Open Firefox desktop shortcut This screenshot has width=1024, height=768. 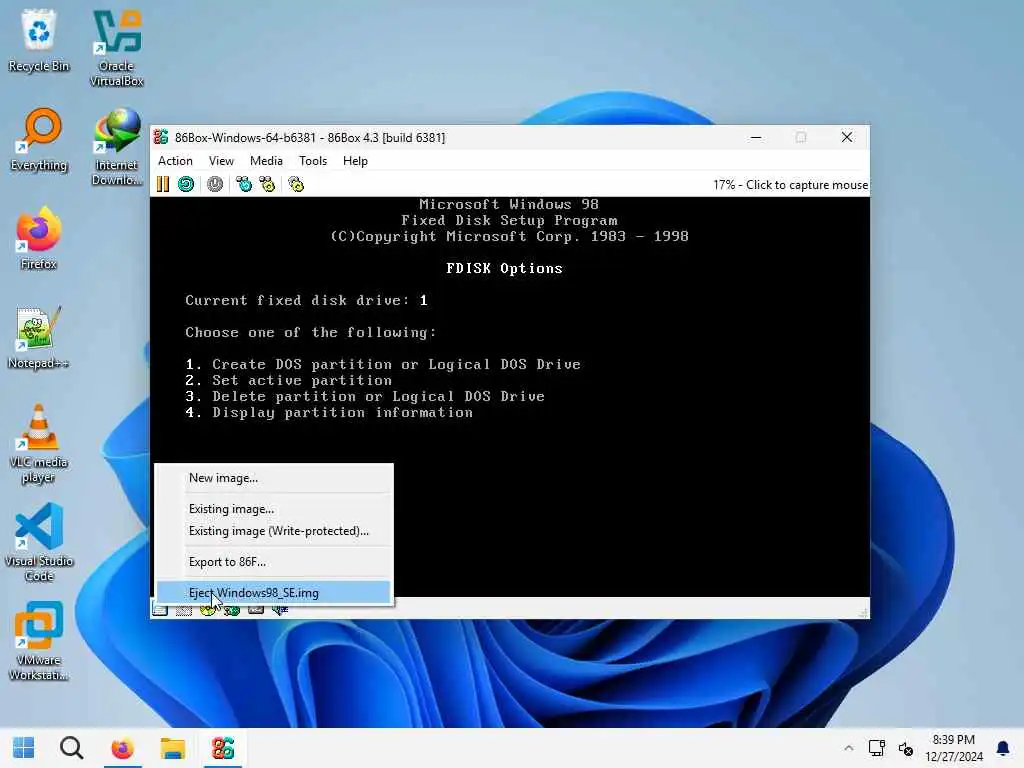click(x=39, y=239)
